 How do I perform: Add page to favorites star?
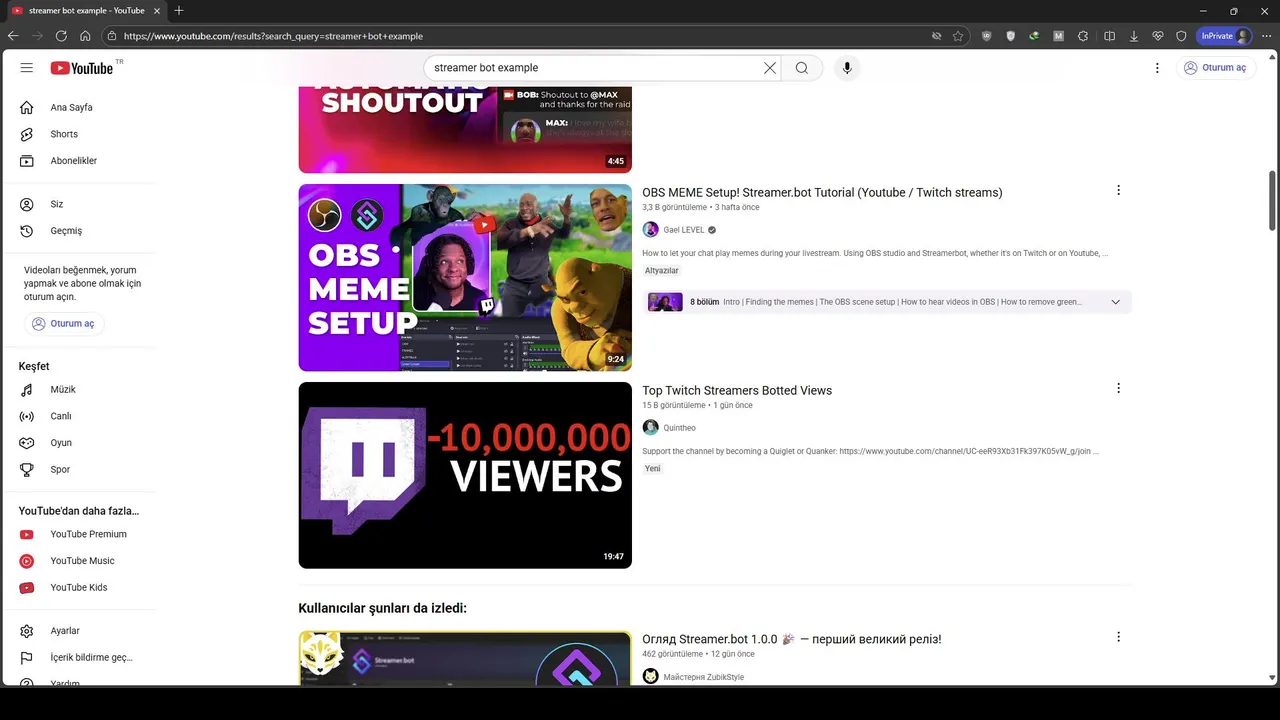point(958,36)
